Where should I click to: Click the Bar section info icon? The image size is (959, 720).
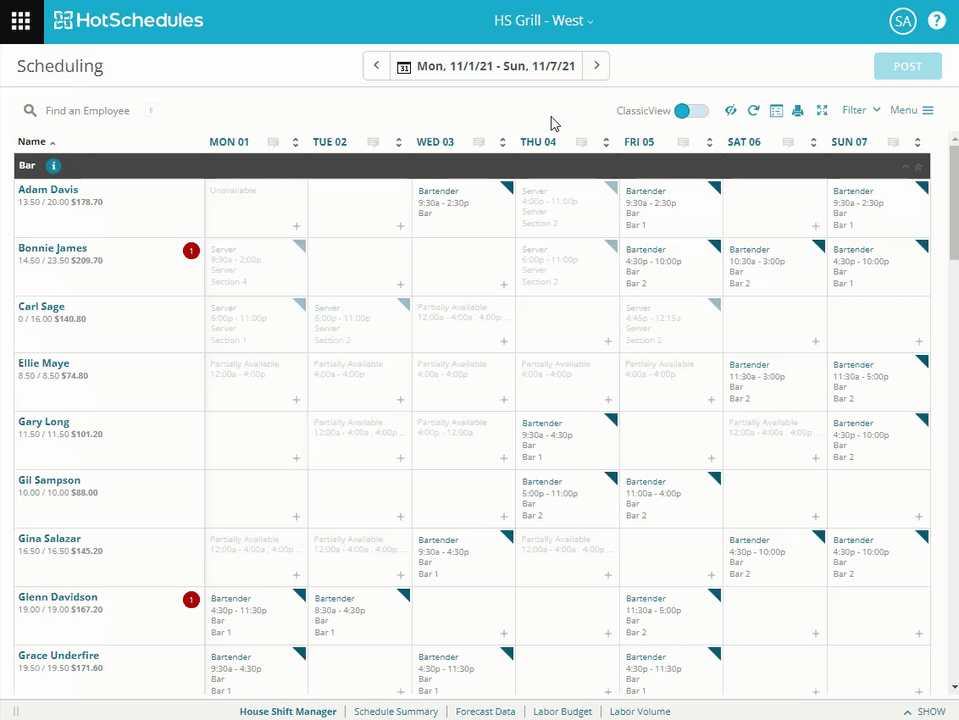tap(54, 166)
